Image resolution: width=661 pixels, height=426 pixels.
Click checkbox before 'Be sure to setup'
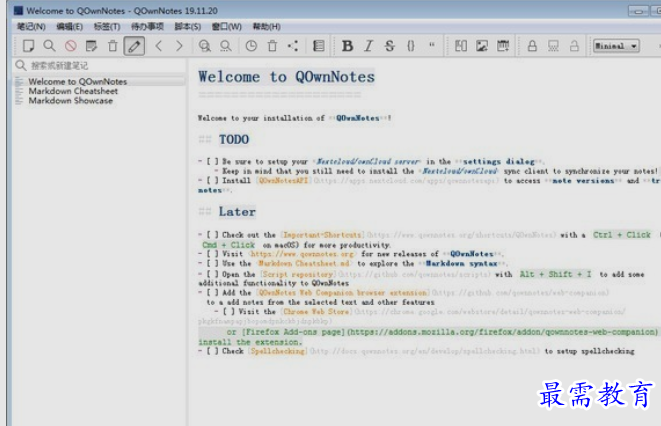212,161
